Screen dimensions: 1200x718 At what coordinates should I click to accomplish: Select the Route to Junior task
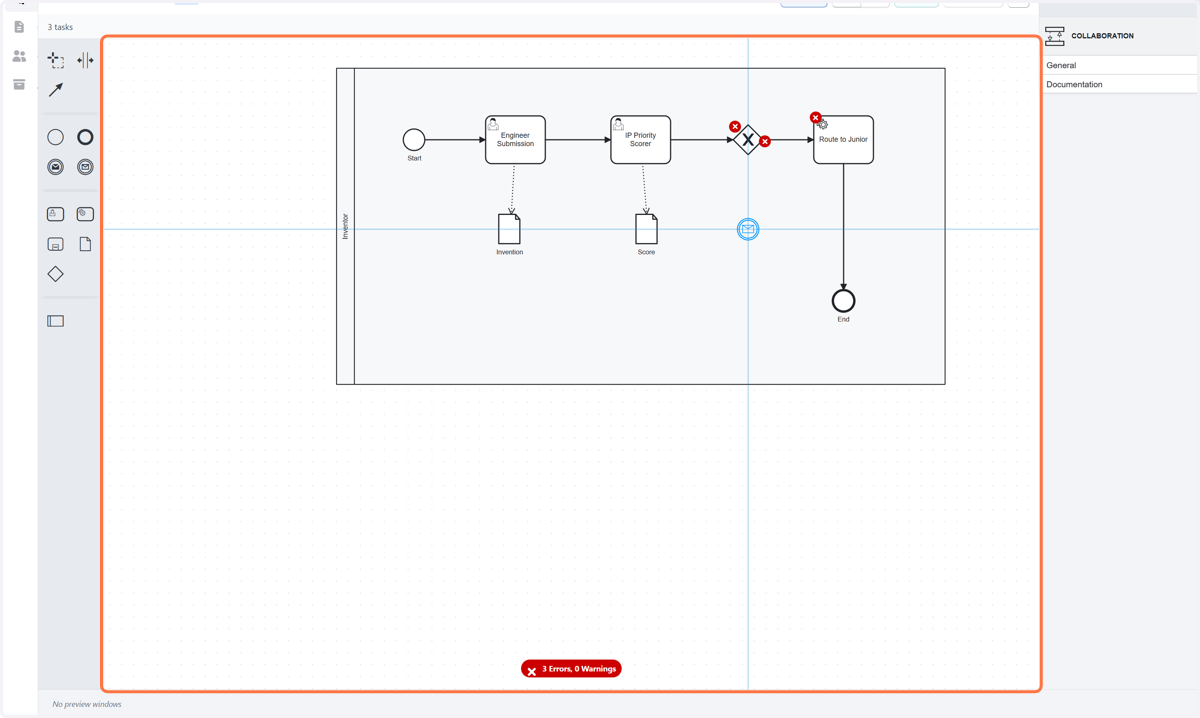click(x=843, y=140)
